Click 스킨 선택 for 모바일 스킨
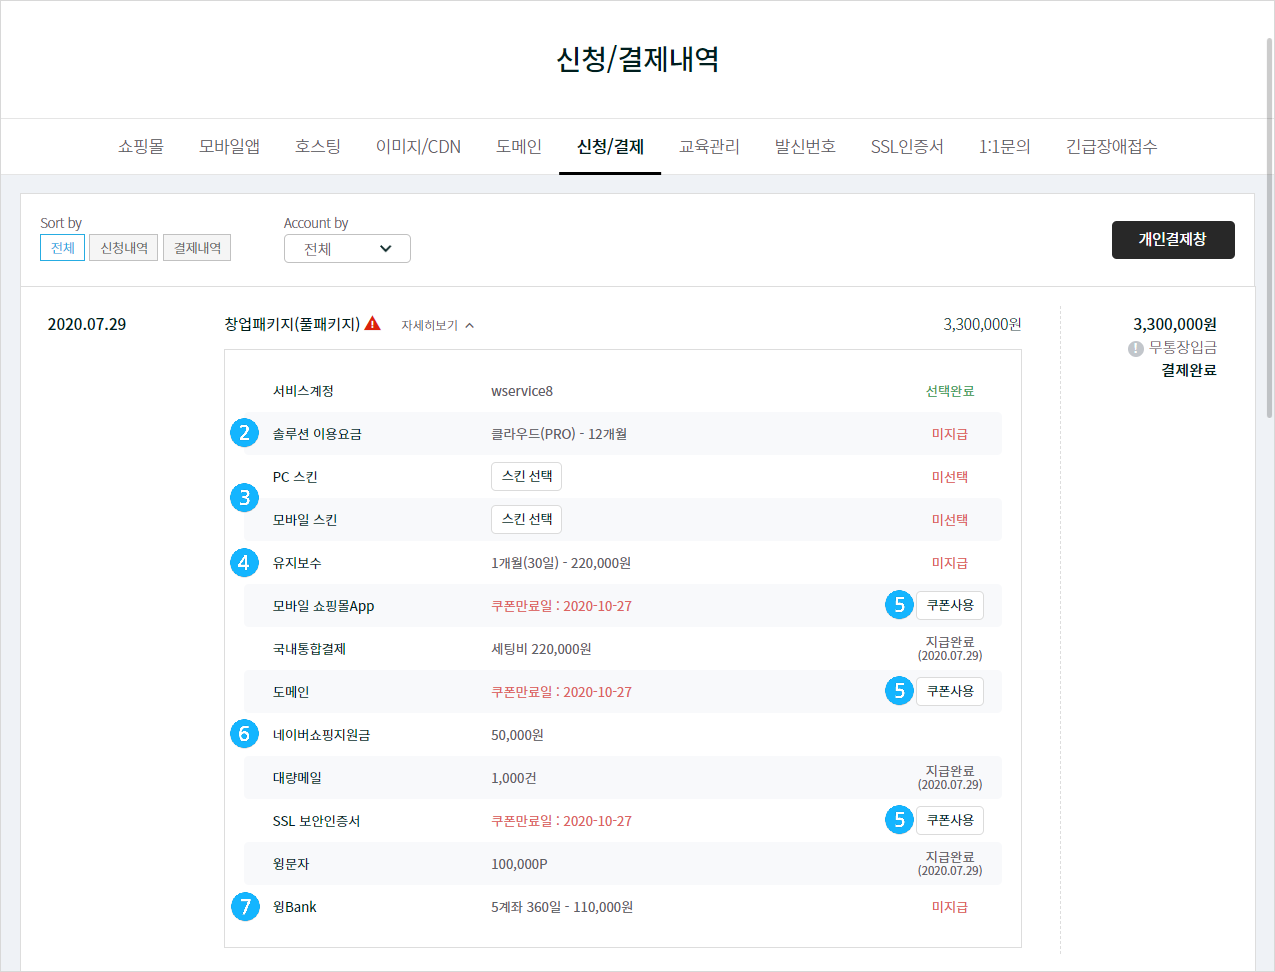 (527, 520)
